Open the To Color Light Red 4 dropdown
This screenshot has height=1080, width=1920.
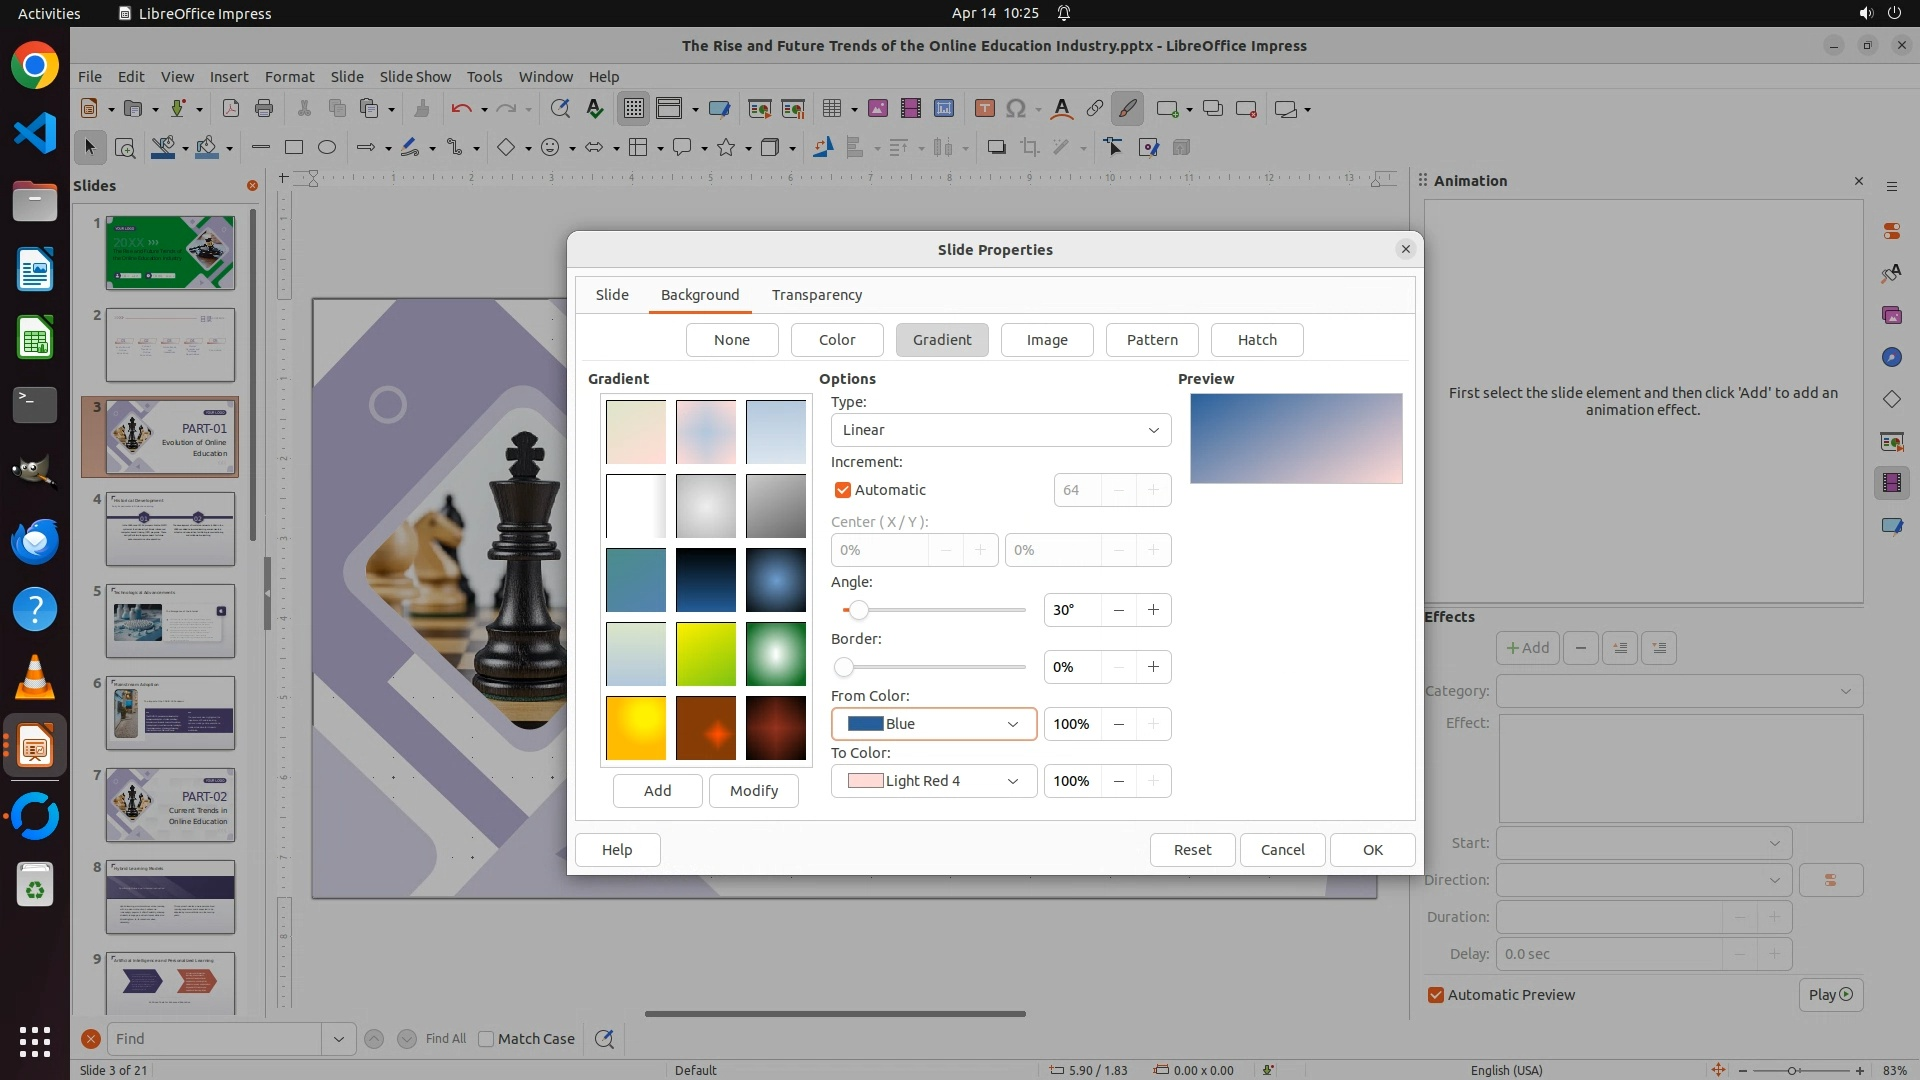pyautogui.click(x=933, y=781)
